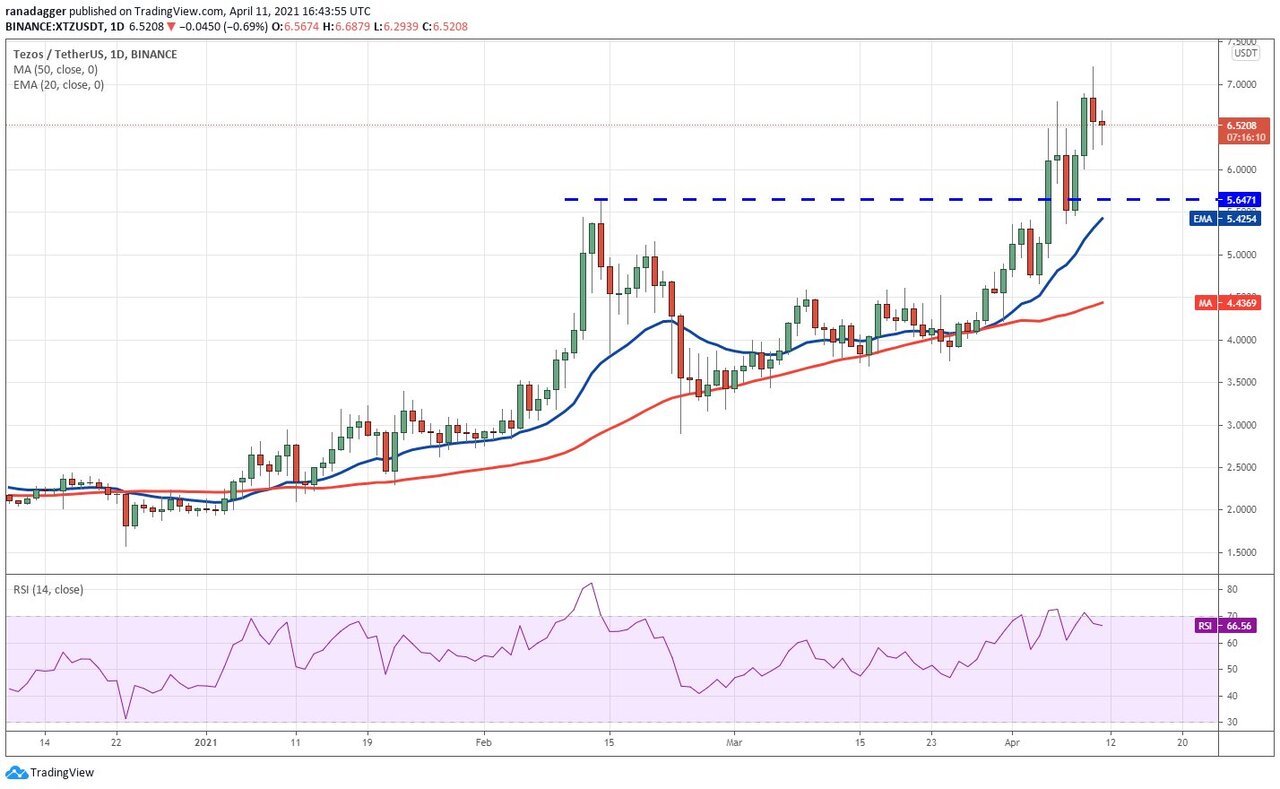Click the 2021 label on the time axis

[x=206, y=743]
